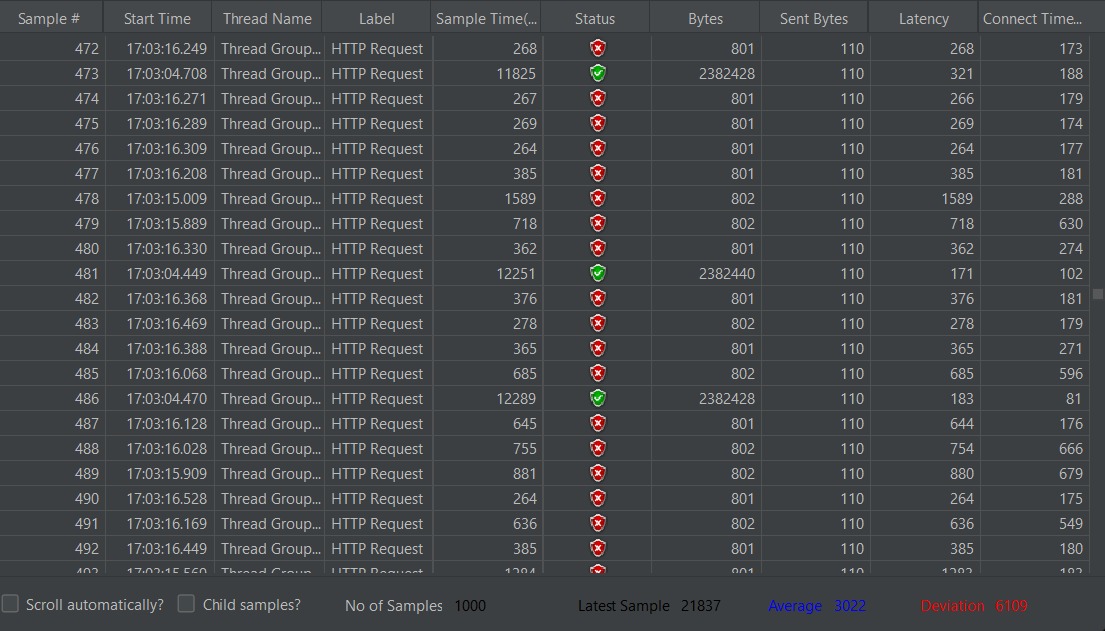Click the green success status icon for sample 473
This screenshot has height=631, width=1105.
pyautogui.click(x=597, y=74)
